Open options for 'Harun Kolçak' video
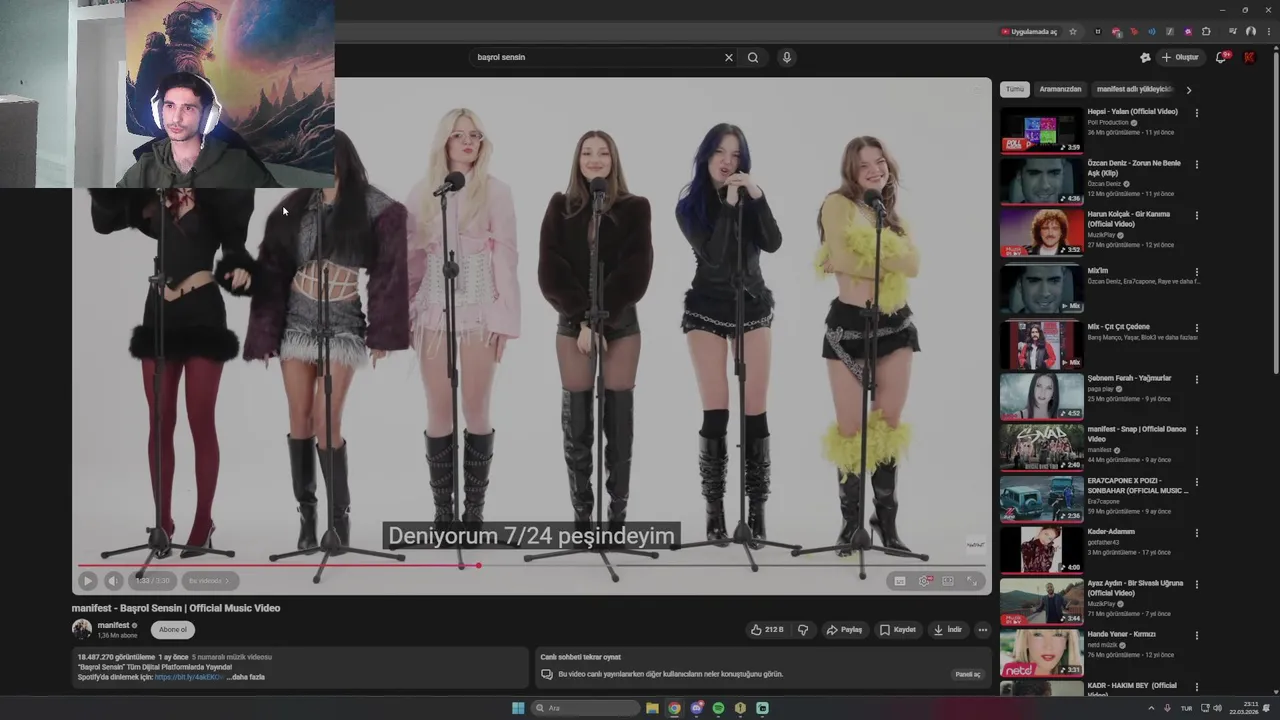 (1196, 215)
